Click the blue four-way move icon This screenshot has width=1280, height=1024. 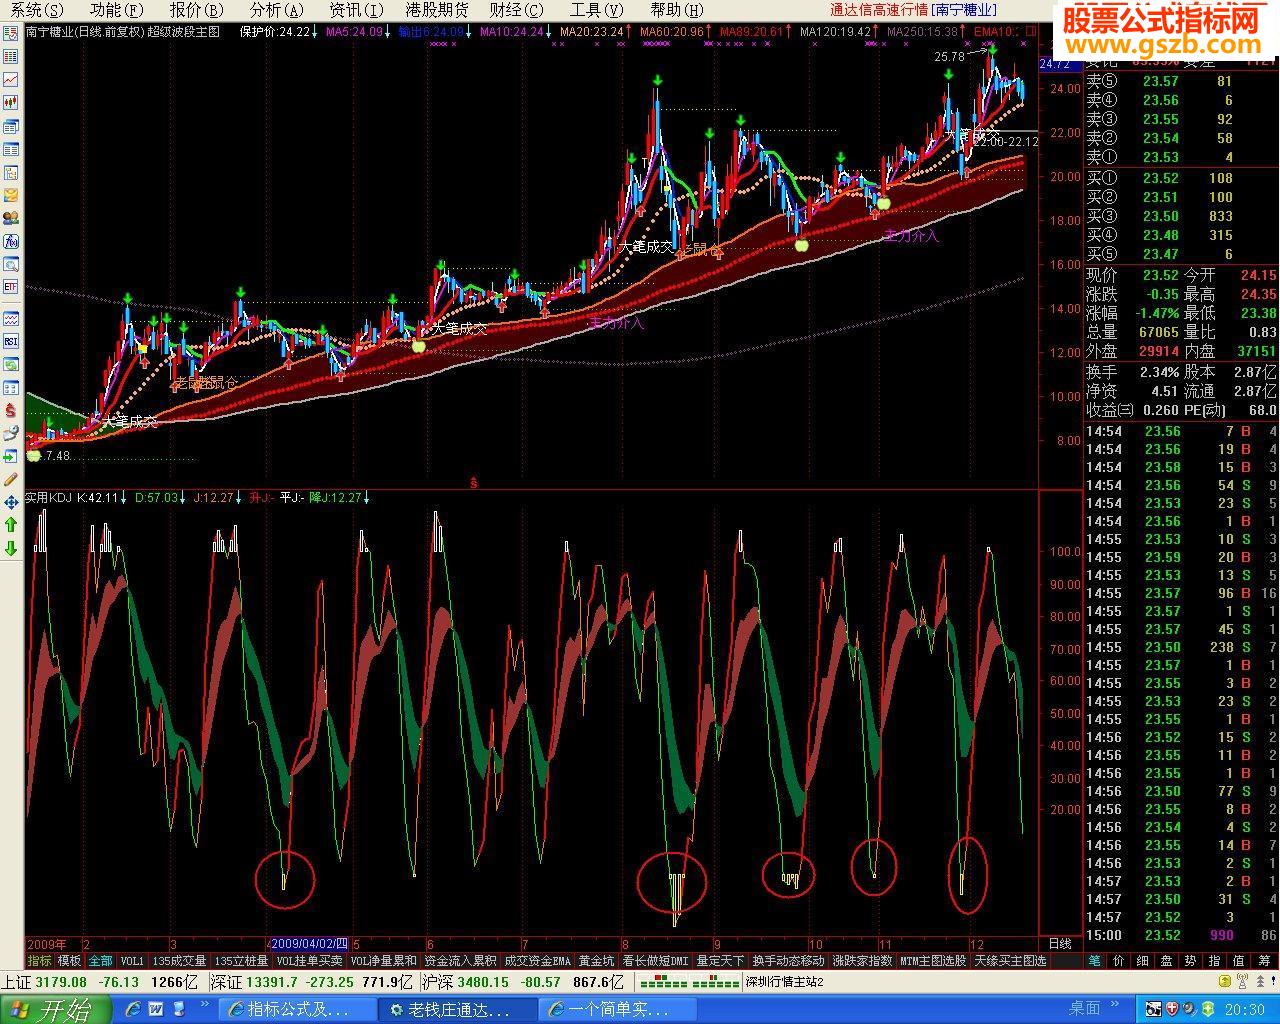click(11, 503)
